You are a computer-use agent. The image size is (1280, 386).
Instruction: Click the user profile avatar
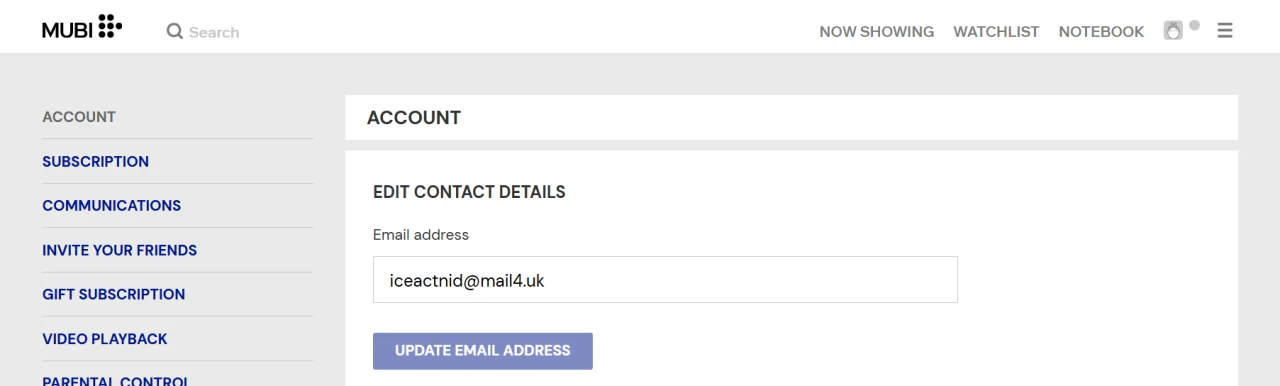[1173, 31]
